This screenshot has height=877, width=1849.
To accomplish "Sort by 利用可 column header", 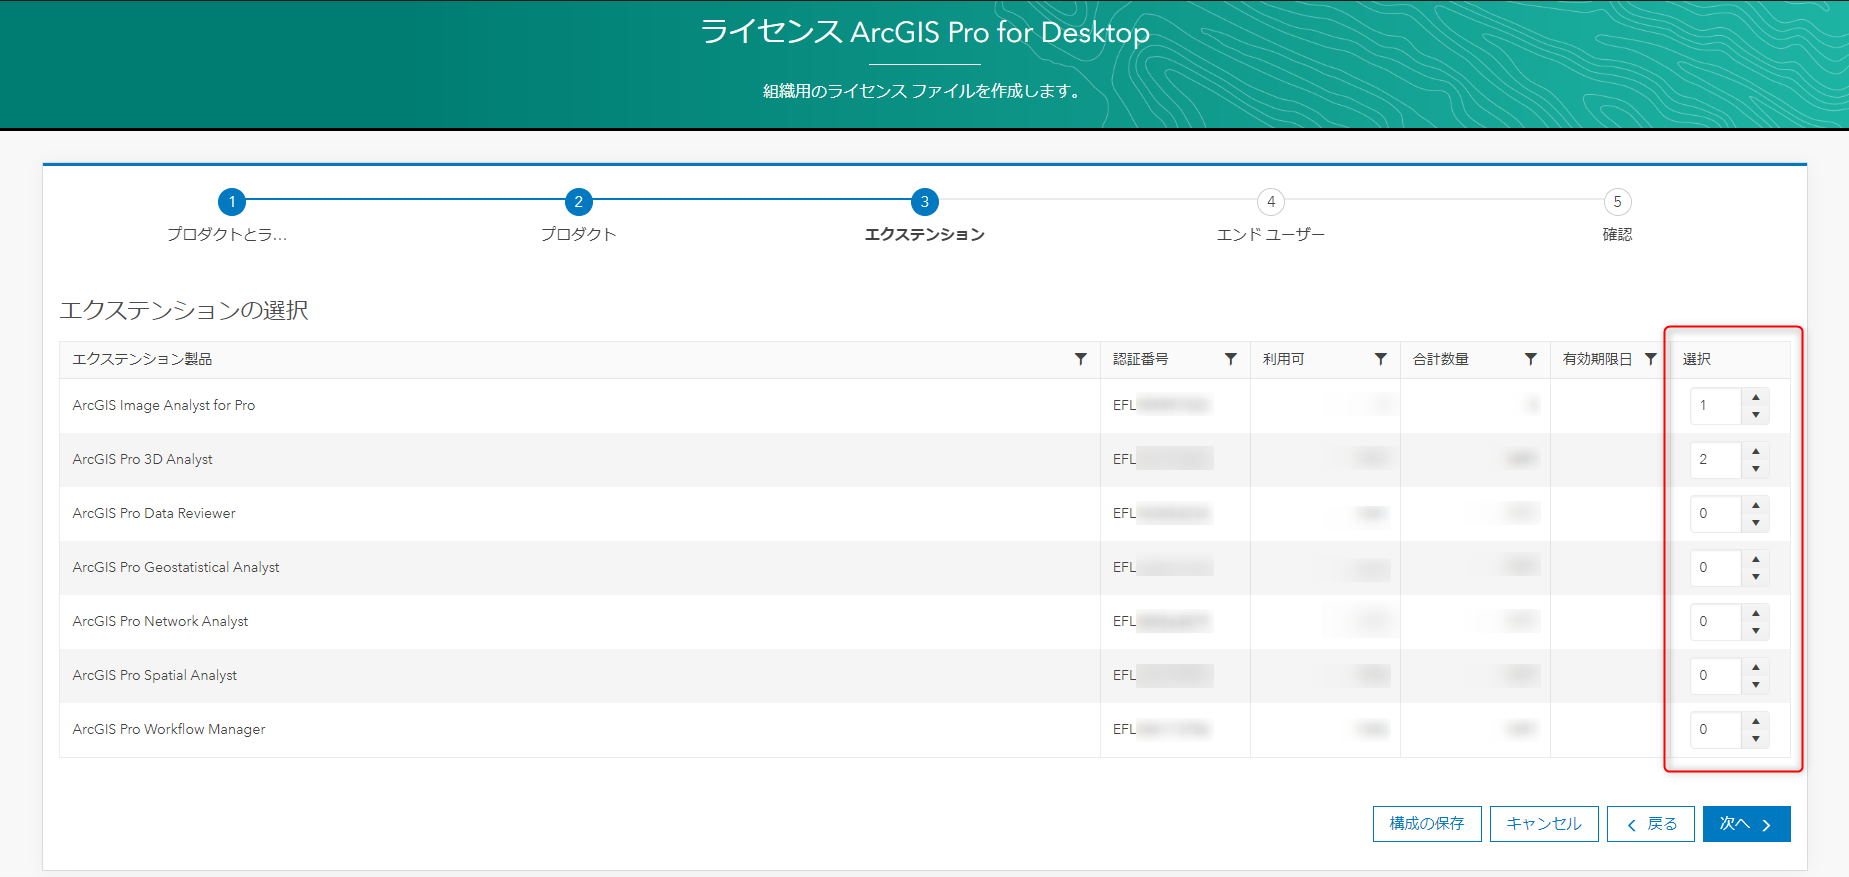I will [1284, 359].
